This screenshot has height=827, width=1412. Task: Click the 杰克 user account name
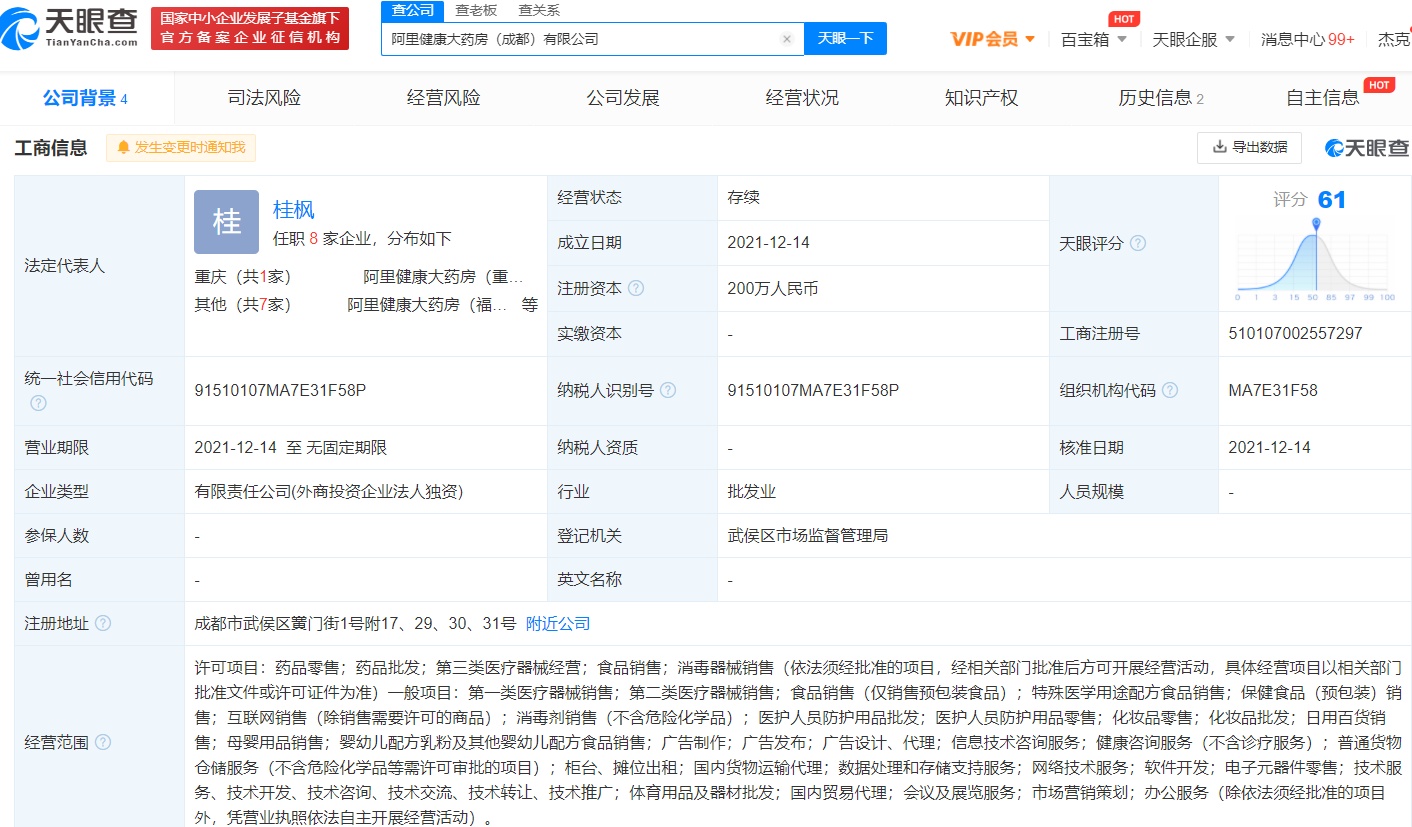pyautogui.click(x=1394, y=39)
